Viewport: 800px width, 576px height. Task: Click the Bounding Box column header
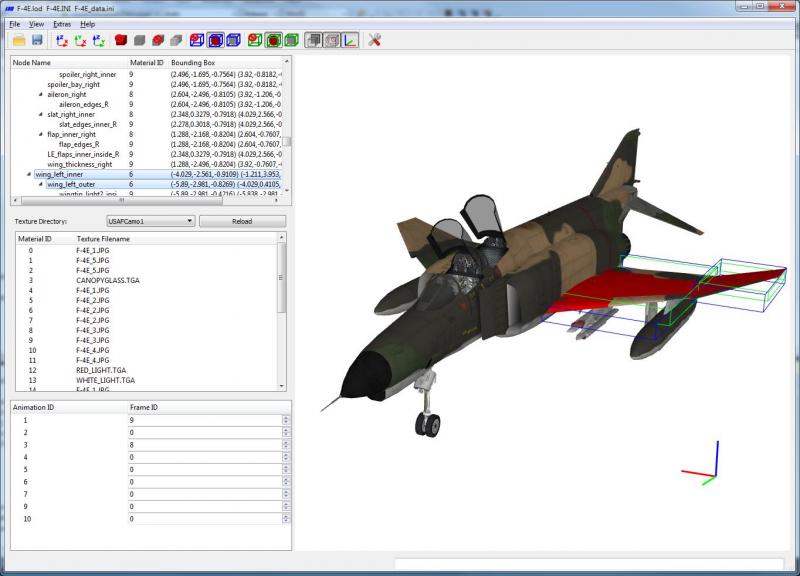pyautogui.click(x=224, y=62)
